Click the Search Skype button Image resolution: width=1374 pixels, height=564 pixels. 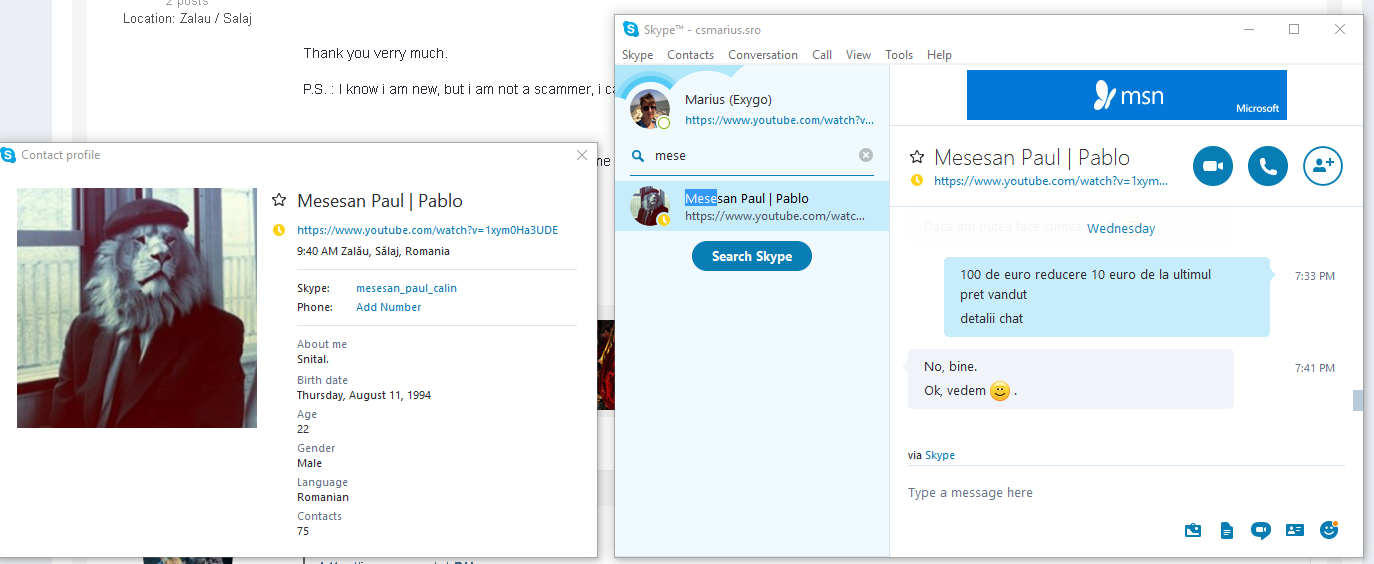point(752,256)
